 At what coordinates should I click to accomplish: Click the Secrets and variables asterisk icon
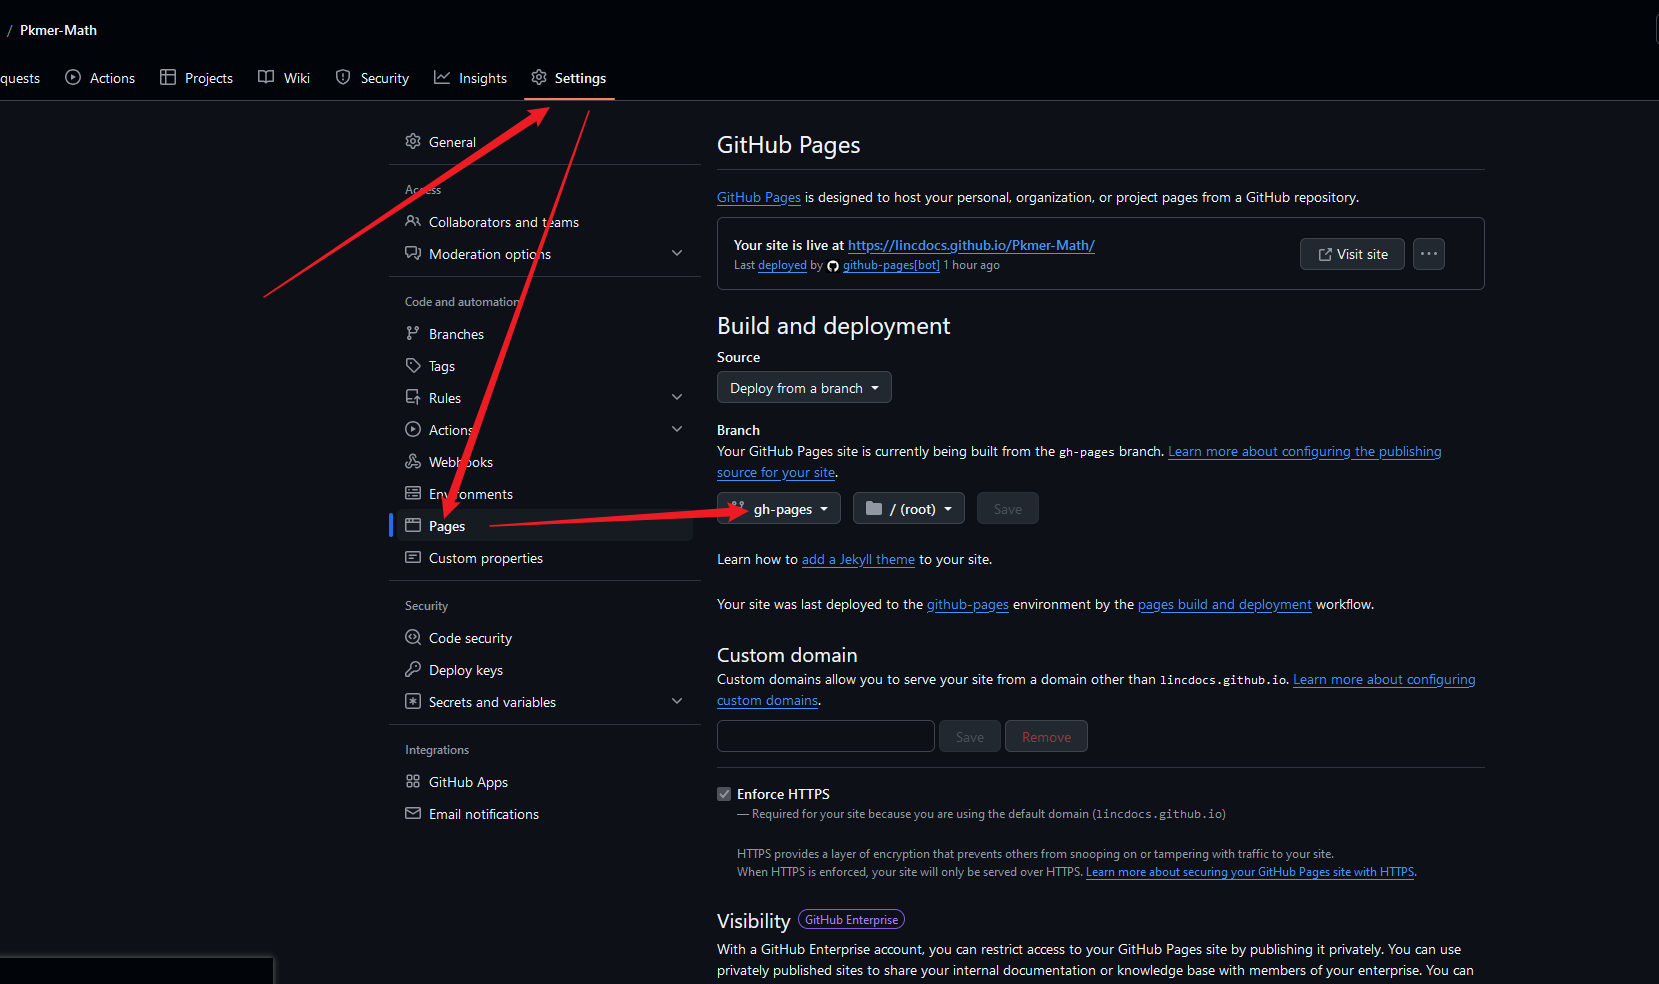click(x=413, y=701)
